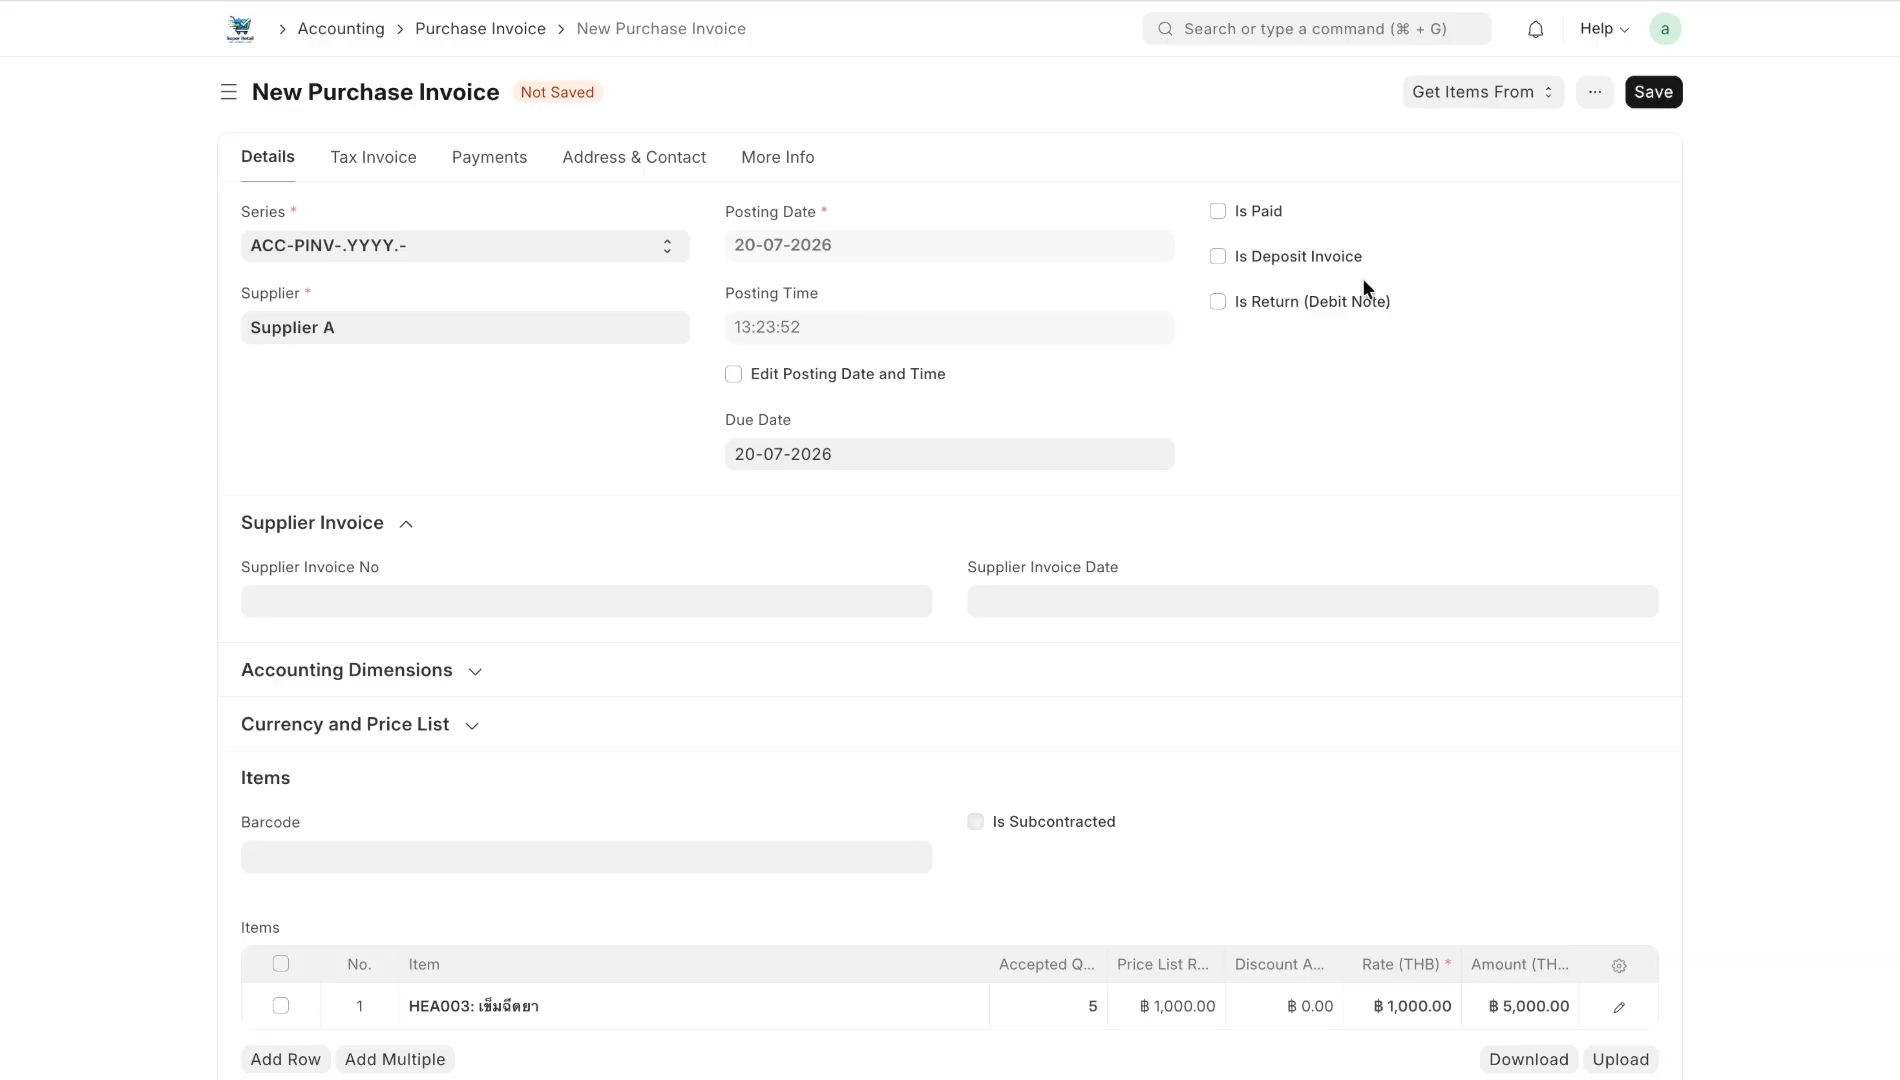Click the Barcode input field
1900x1080 pixels.
click(x=586, y=857)
